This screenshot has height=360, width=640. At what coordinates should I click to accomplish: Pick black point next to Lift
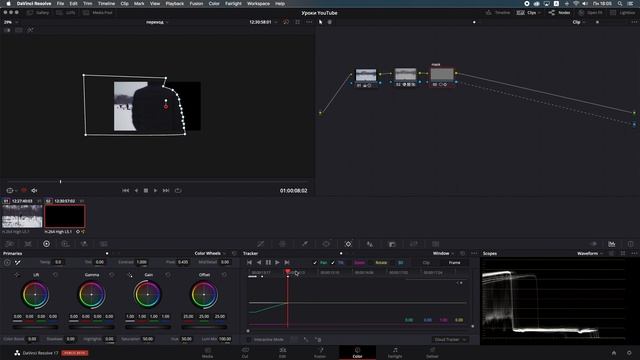pos(17,275)
